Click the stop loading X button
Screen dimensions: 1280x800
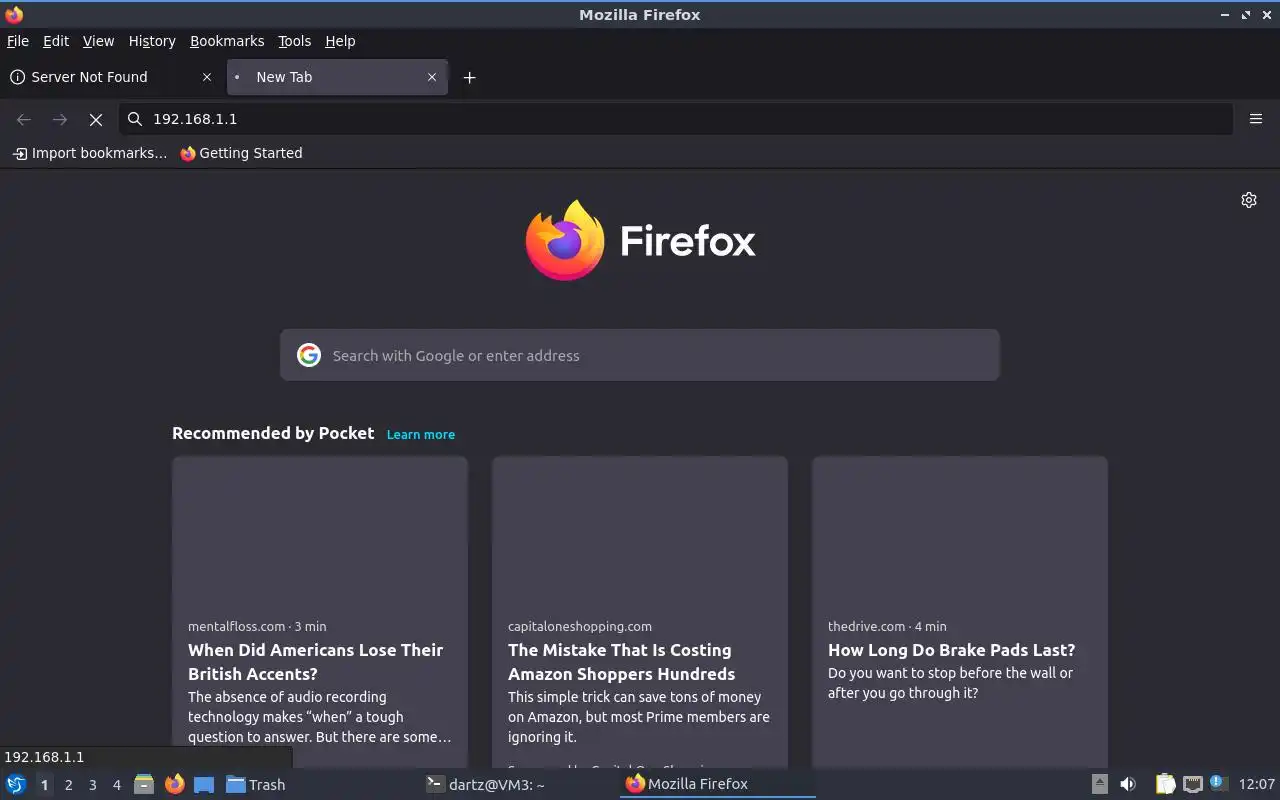(96, 119)
